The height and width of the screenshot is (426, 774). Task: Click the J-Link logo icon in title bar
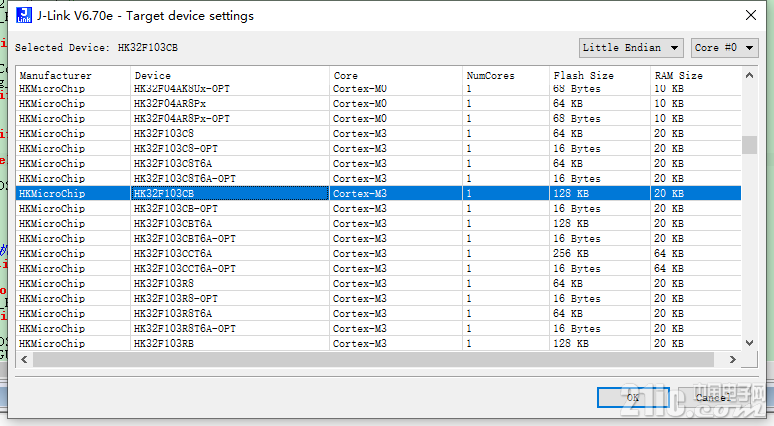point(24,15)
